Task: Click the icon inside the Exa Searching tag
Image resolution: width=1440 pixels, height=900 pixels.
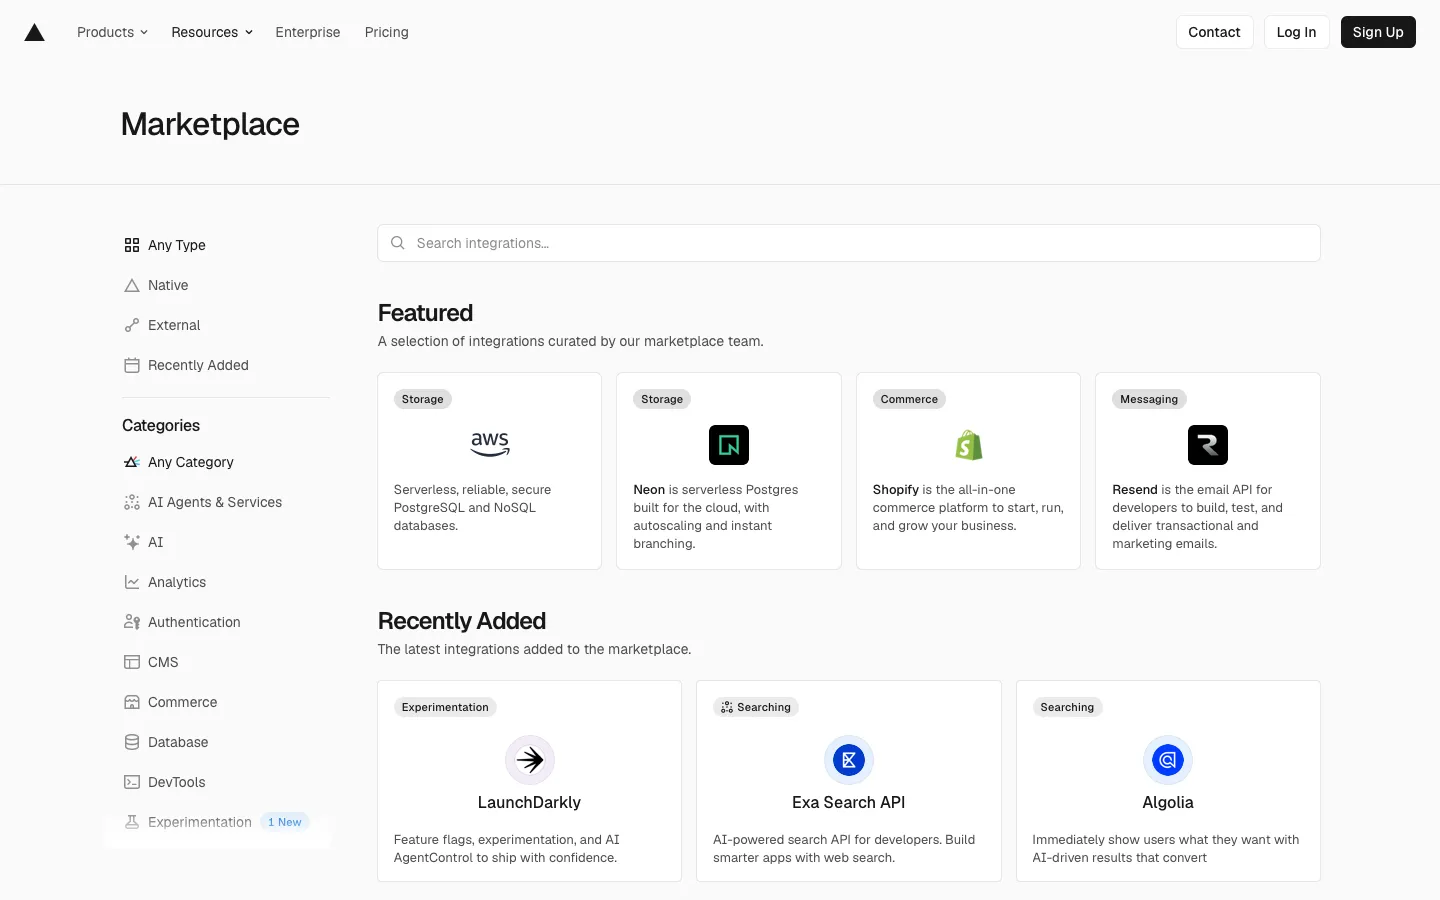Action: (x=727, y=707)
